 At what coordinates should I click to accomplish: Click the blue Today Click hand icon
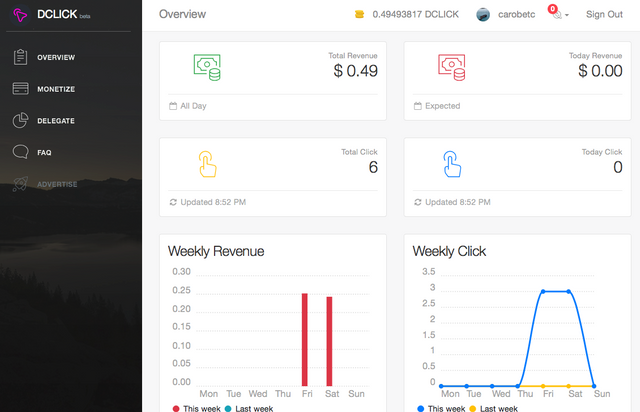pyautogui.click(x=452, y=164)
